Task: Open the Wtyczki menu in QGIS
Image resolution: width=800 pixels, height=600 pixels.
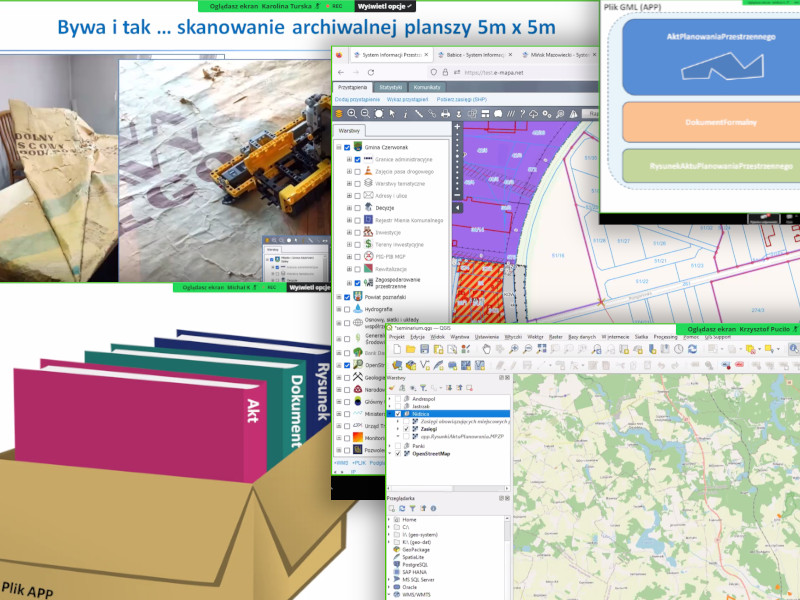Action: click(x=513, y=337)
